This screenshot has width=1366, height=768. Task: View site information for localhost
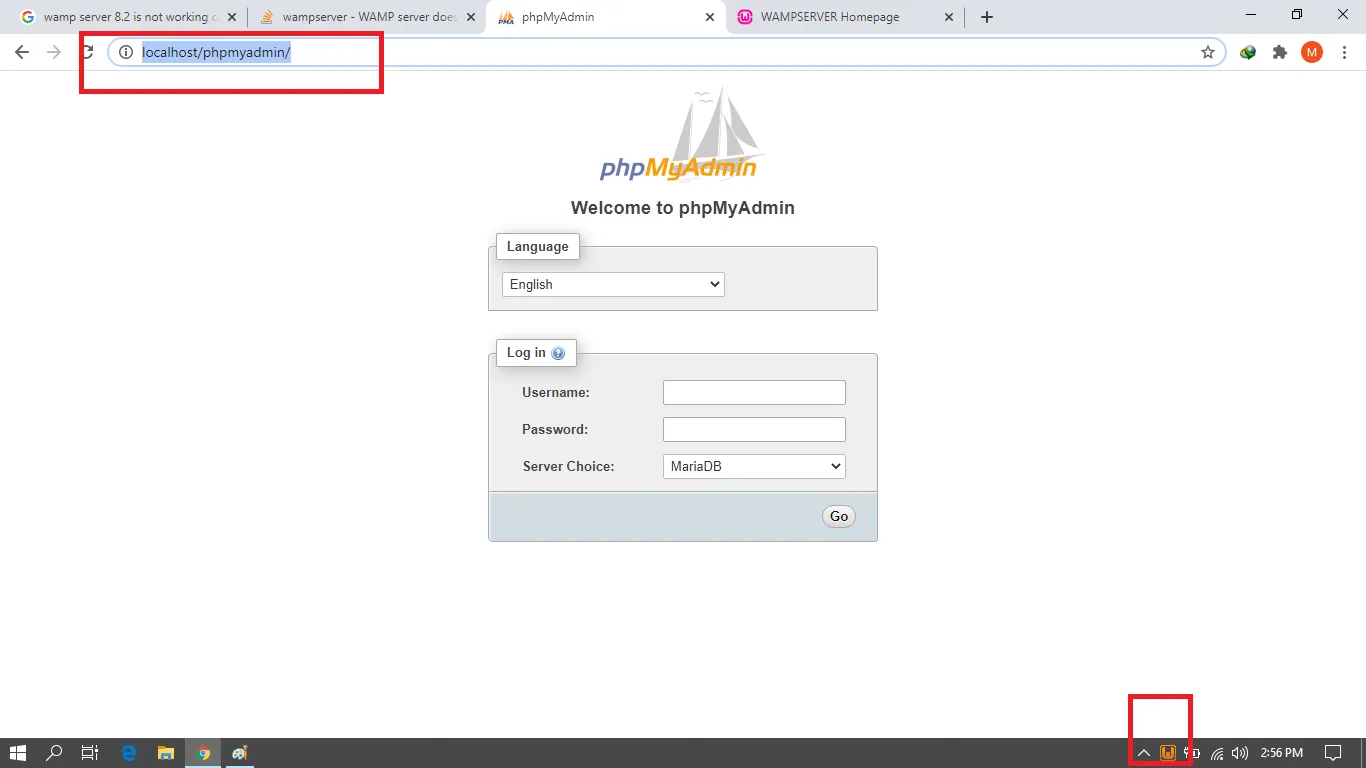(x=126, y=52)
